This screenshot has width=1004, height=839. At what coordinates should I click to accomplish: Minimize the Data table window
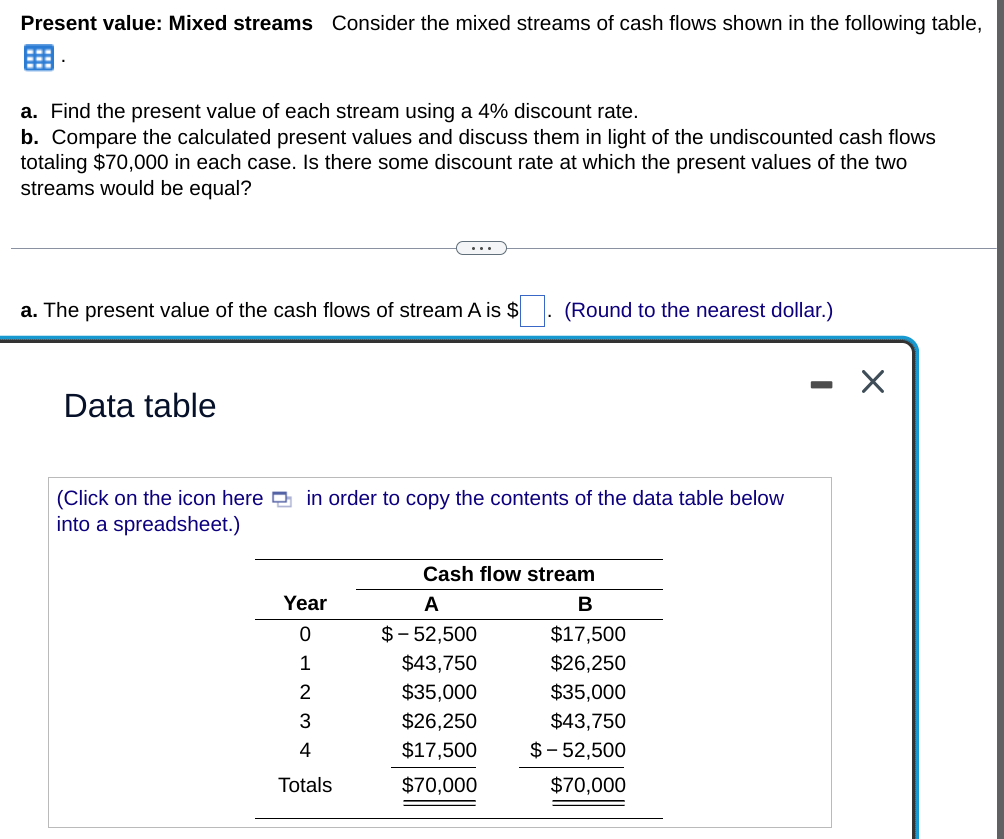tap(821, 383)
